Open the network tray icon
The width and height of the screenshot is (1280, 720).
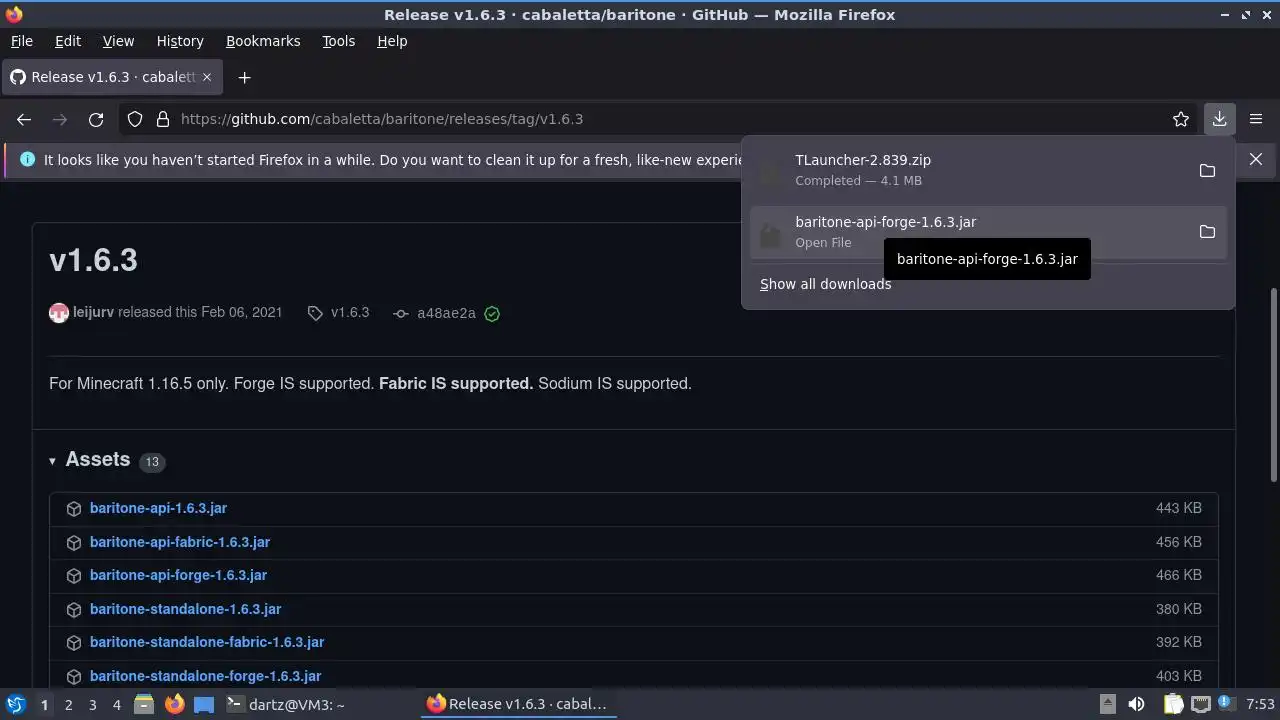point(1200,704)
